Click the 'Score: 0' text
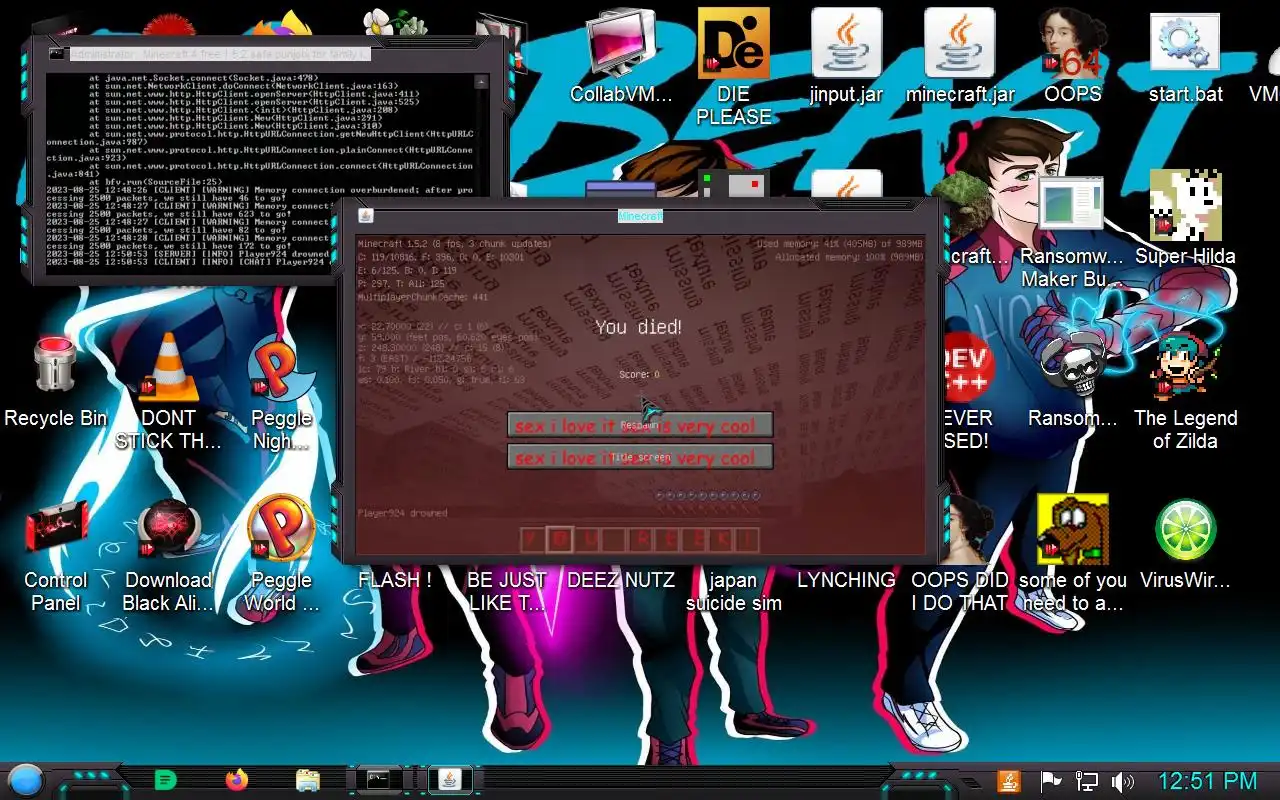 pyautogui.click(x=640, y=375)
